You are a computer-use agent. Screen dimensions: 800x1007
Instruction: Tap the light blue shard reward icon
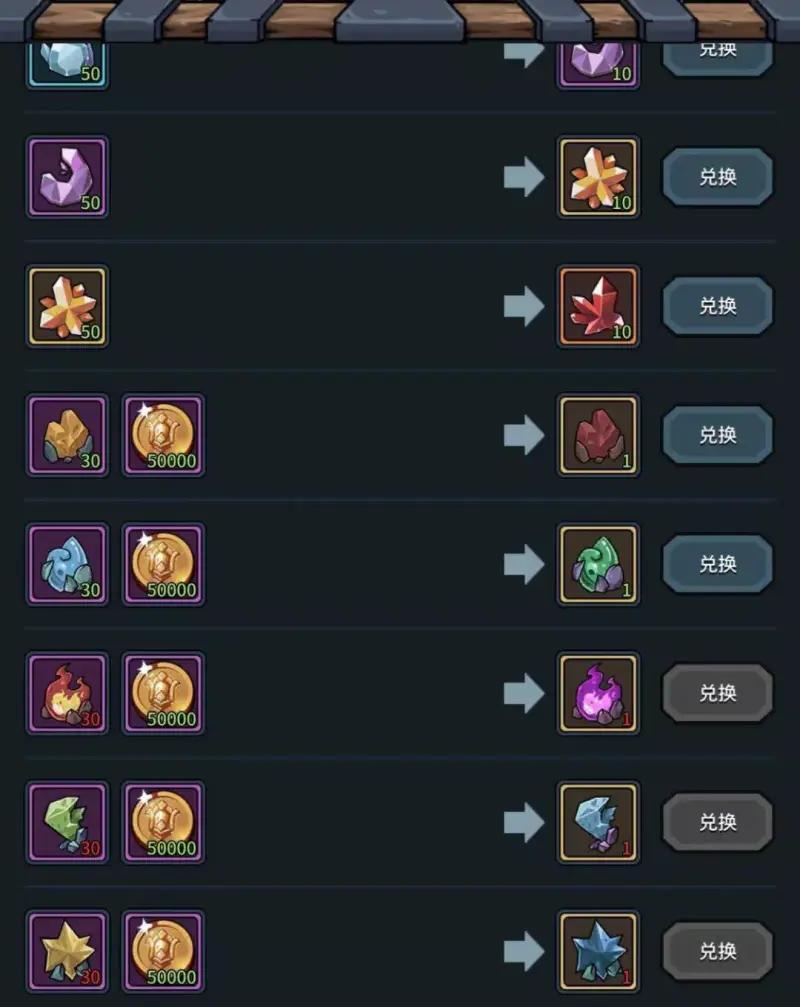pyautogui.click(x=598, y=823)
